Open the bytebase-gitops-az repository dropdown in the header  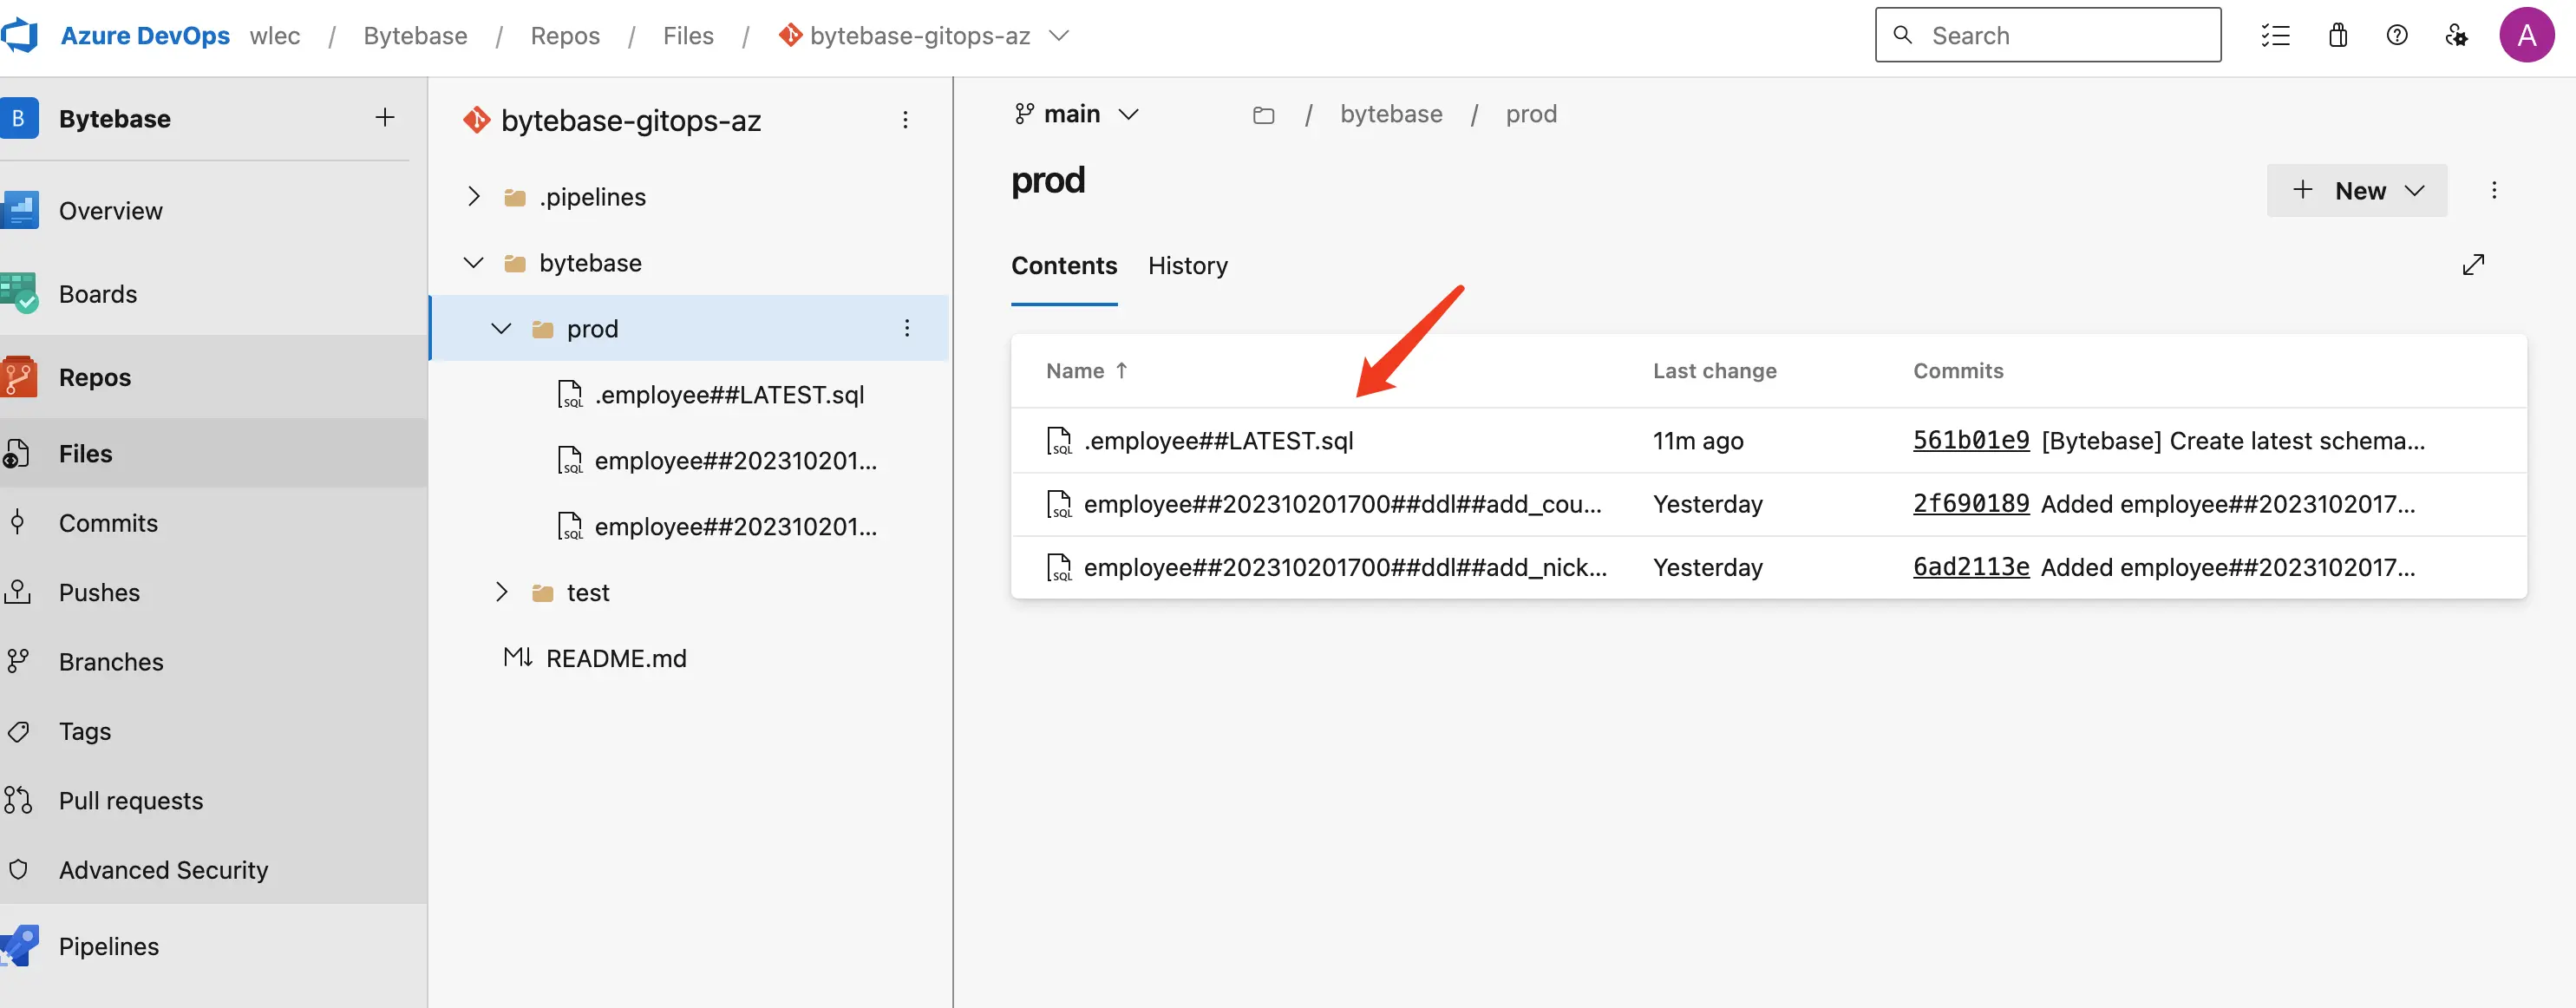click(1059, 36)
